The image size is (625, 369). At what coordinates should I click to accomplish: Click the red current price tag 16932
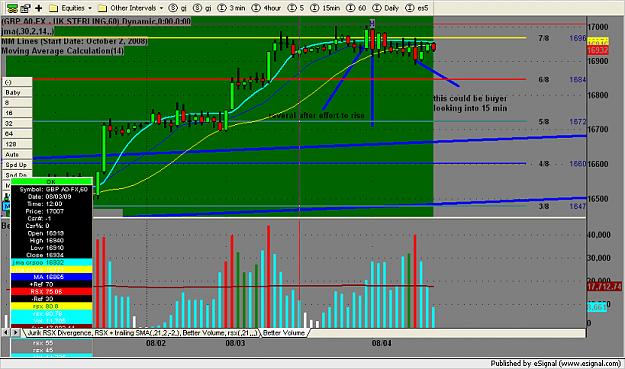pos(597,50)
